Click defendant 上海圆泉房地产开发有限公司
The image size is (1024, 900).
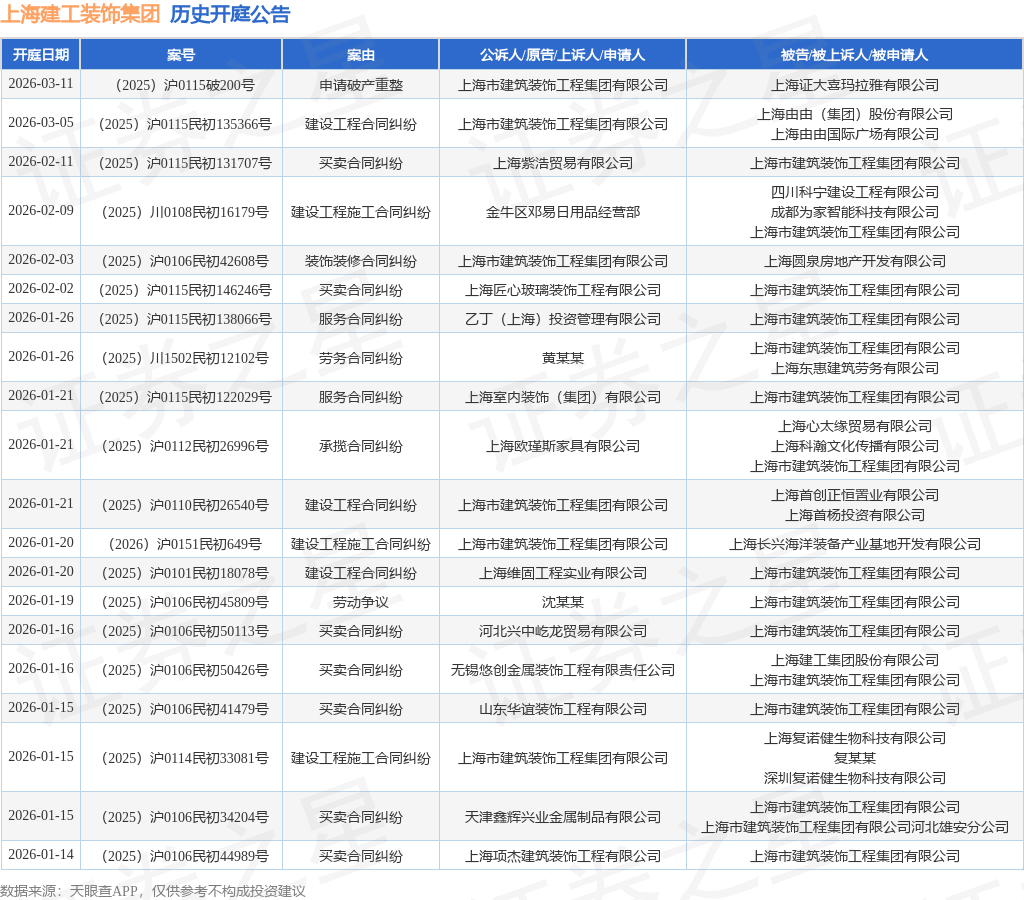[855, 261]
